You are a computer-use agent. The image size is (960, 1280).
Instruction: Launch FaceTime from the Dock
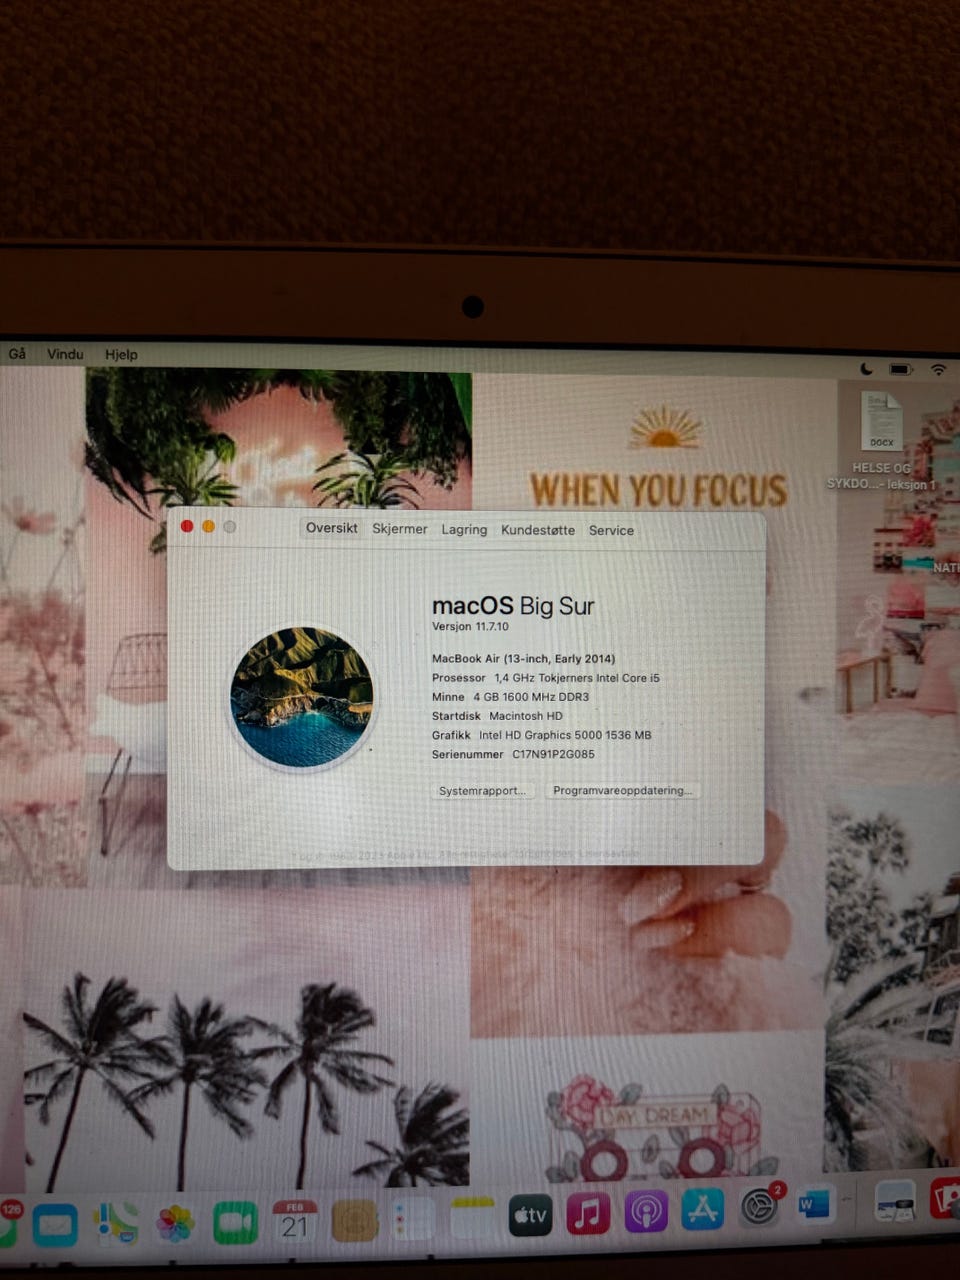pos(235,1221)
